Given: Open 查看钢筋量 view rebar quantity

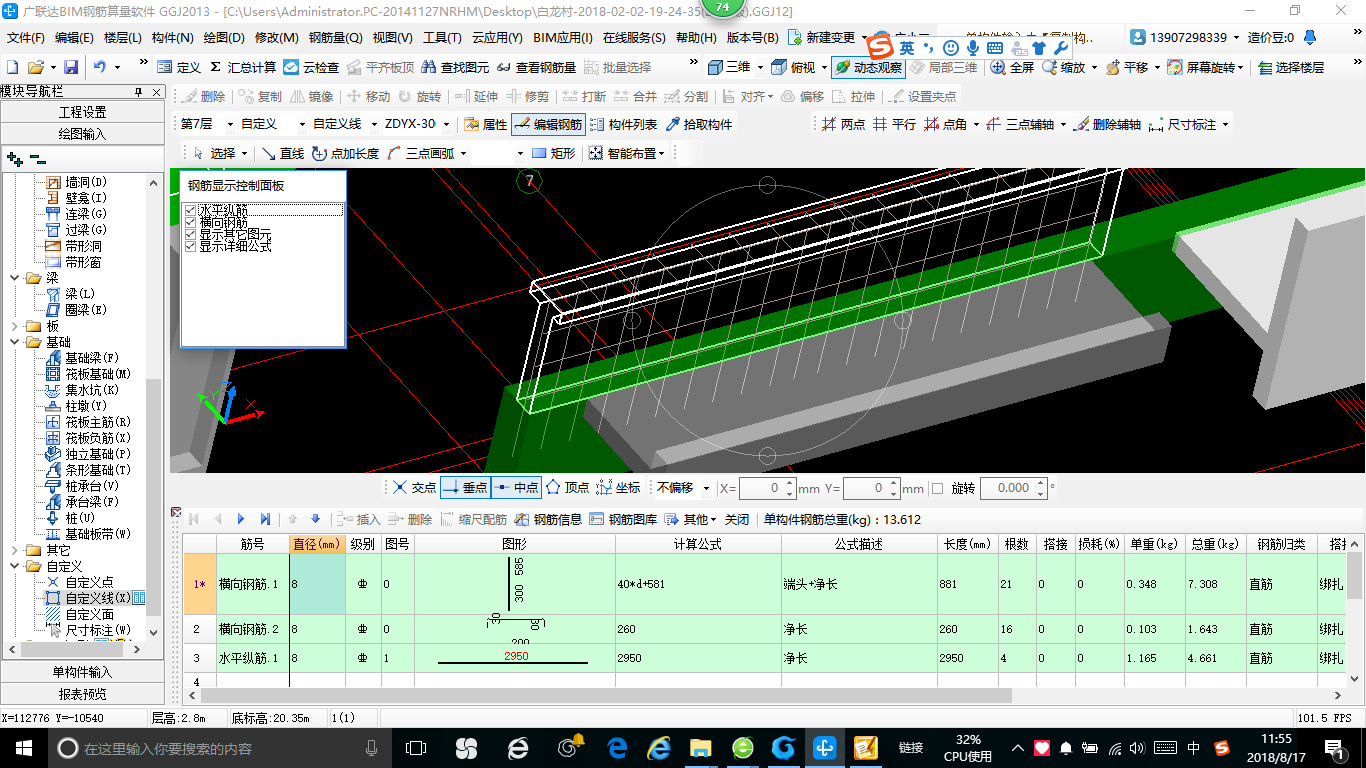Looking at the screenshot, I should 536,67.
